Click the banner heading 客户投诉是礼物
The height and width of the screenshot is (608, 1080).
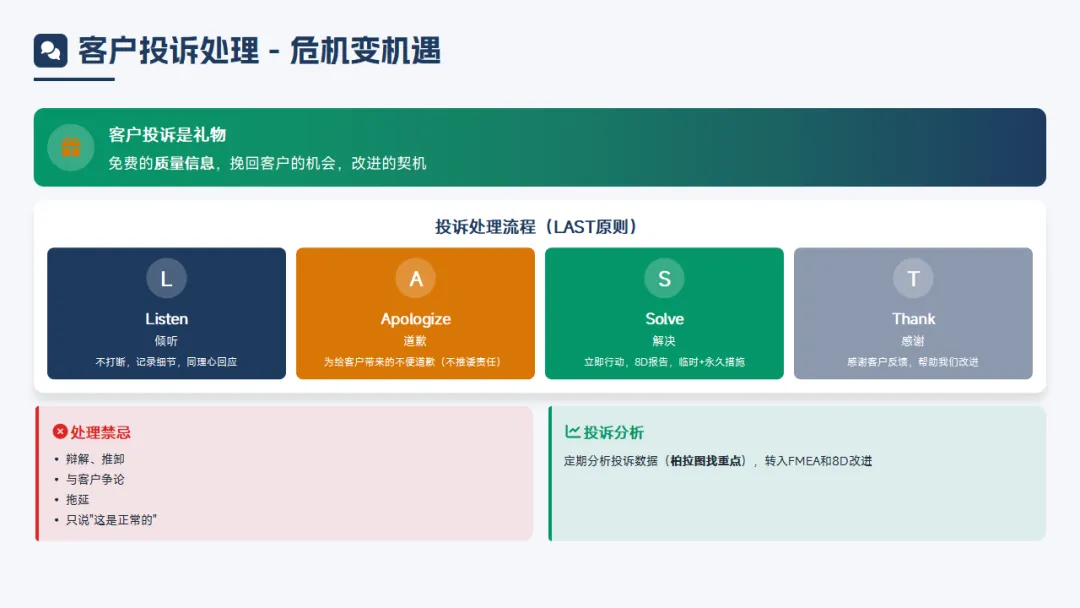pos(167,134)
